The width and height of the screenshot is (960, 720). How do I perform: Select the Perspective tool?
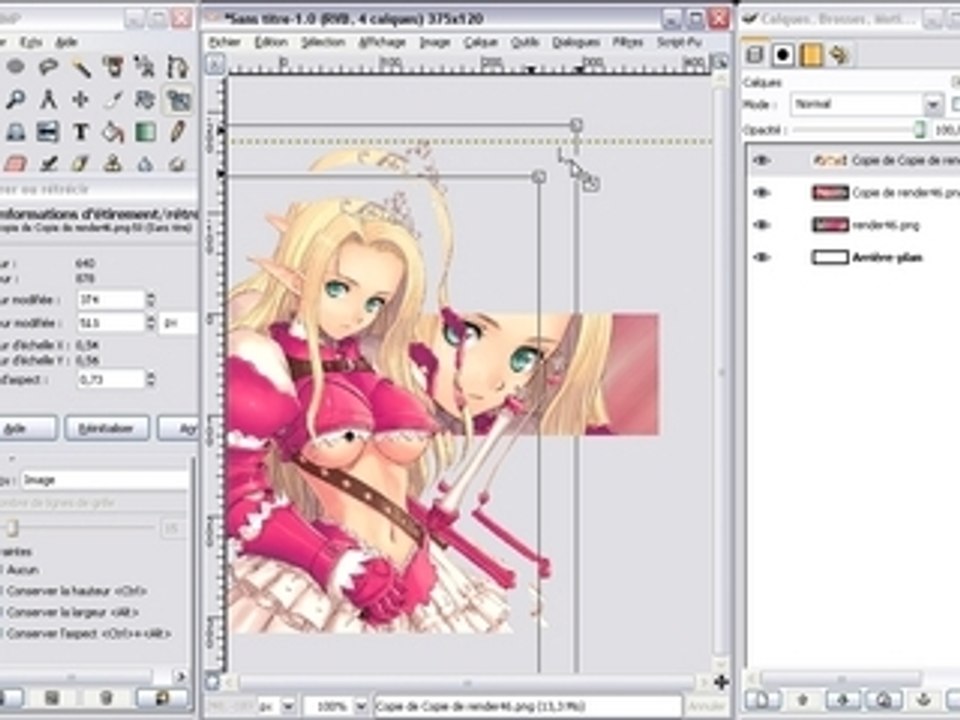point(16,132)
